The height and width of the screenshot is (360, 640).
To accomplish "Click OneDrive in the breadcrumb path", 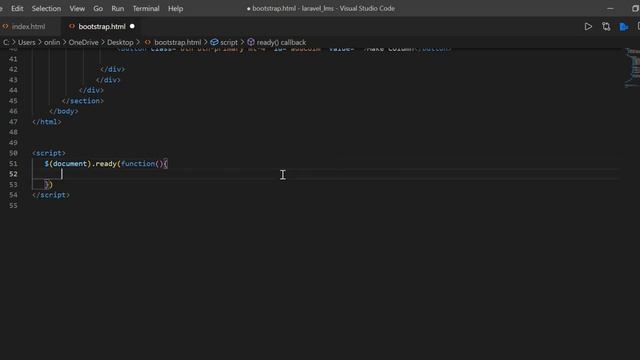I will pos(83,42).
